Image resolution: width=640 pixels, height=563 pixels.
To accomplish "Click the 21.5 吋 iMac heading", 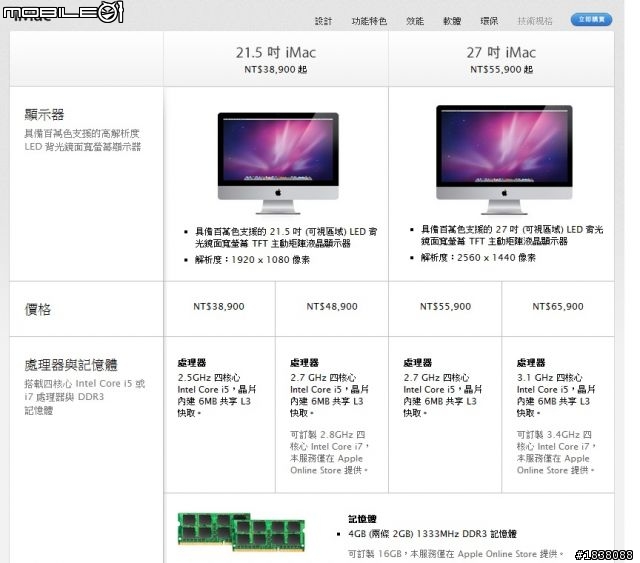I will point(276,52).
